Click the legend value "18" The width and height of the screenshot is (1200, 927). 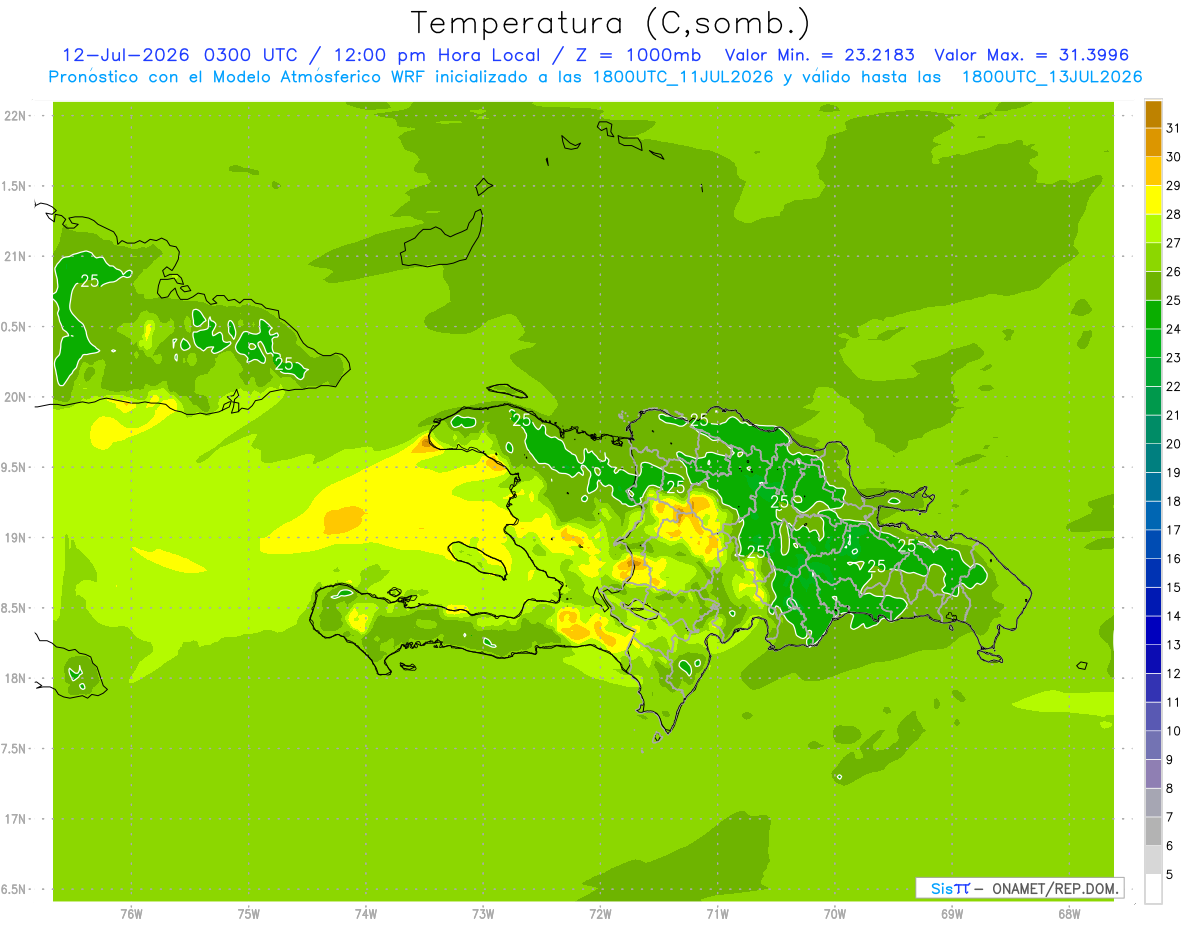[x=1174, y=501]
